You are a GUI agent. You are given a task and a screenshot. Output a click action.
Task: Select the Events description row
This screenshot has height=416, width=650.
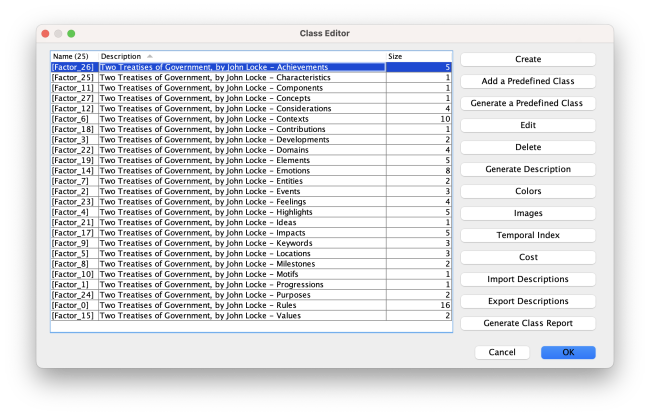(242, 191)
